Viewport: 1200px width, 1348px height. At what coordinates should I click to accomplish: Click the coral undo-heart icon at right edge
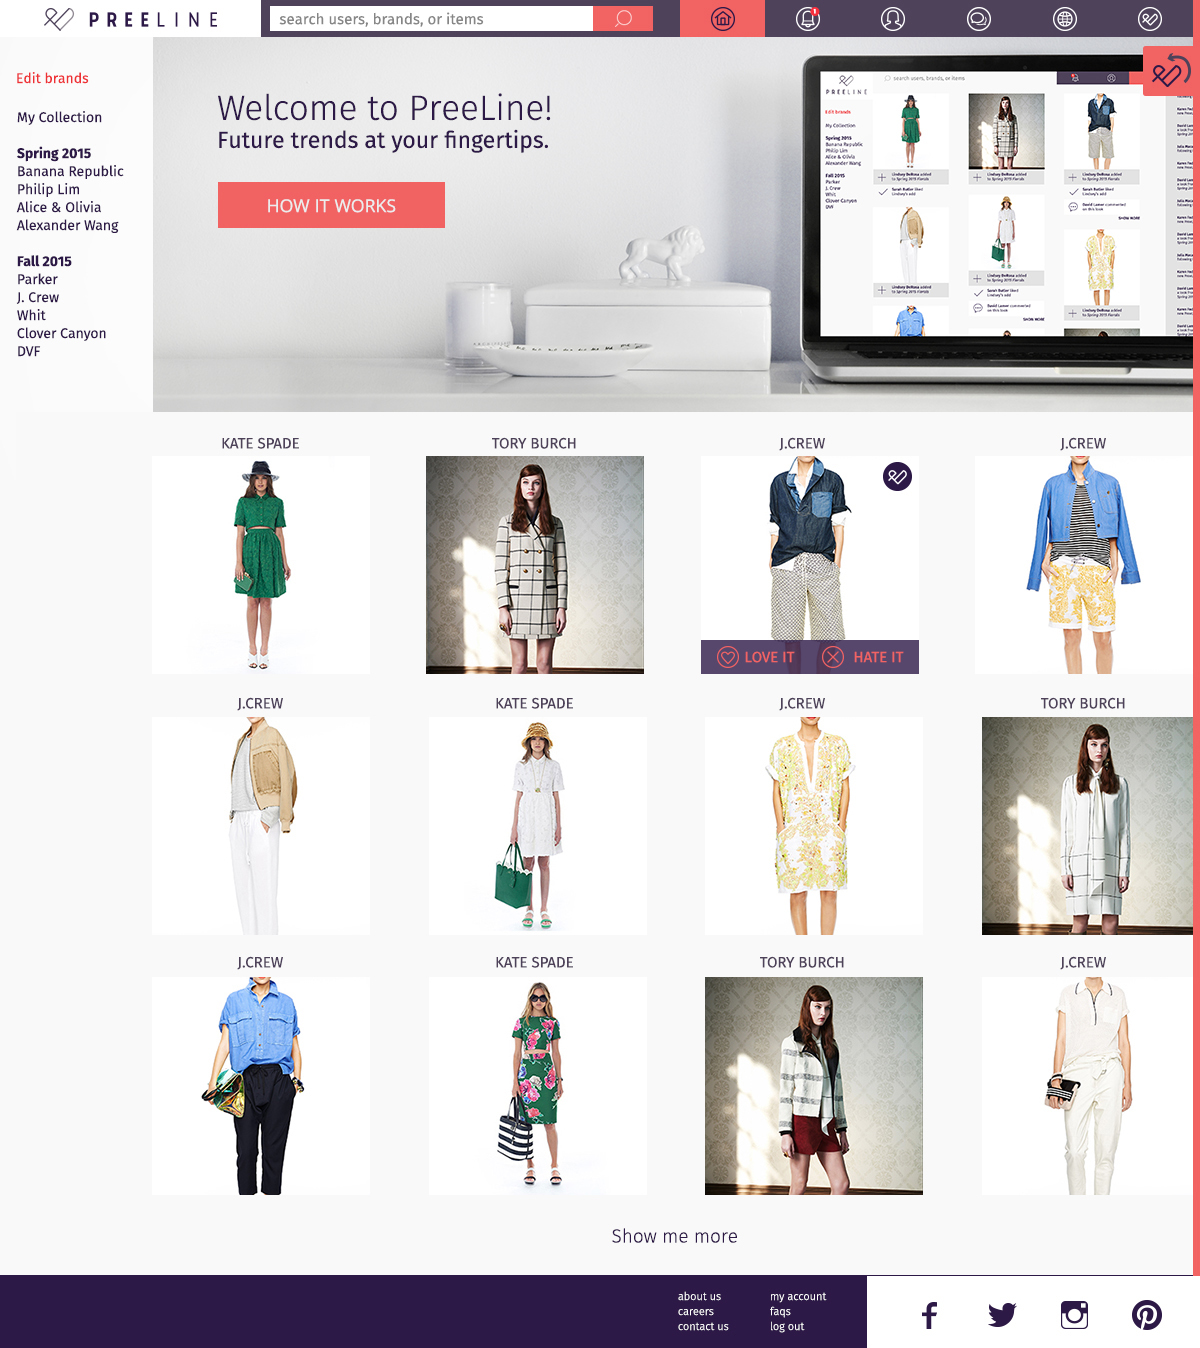(x=1168, y=72)
